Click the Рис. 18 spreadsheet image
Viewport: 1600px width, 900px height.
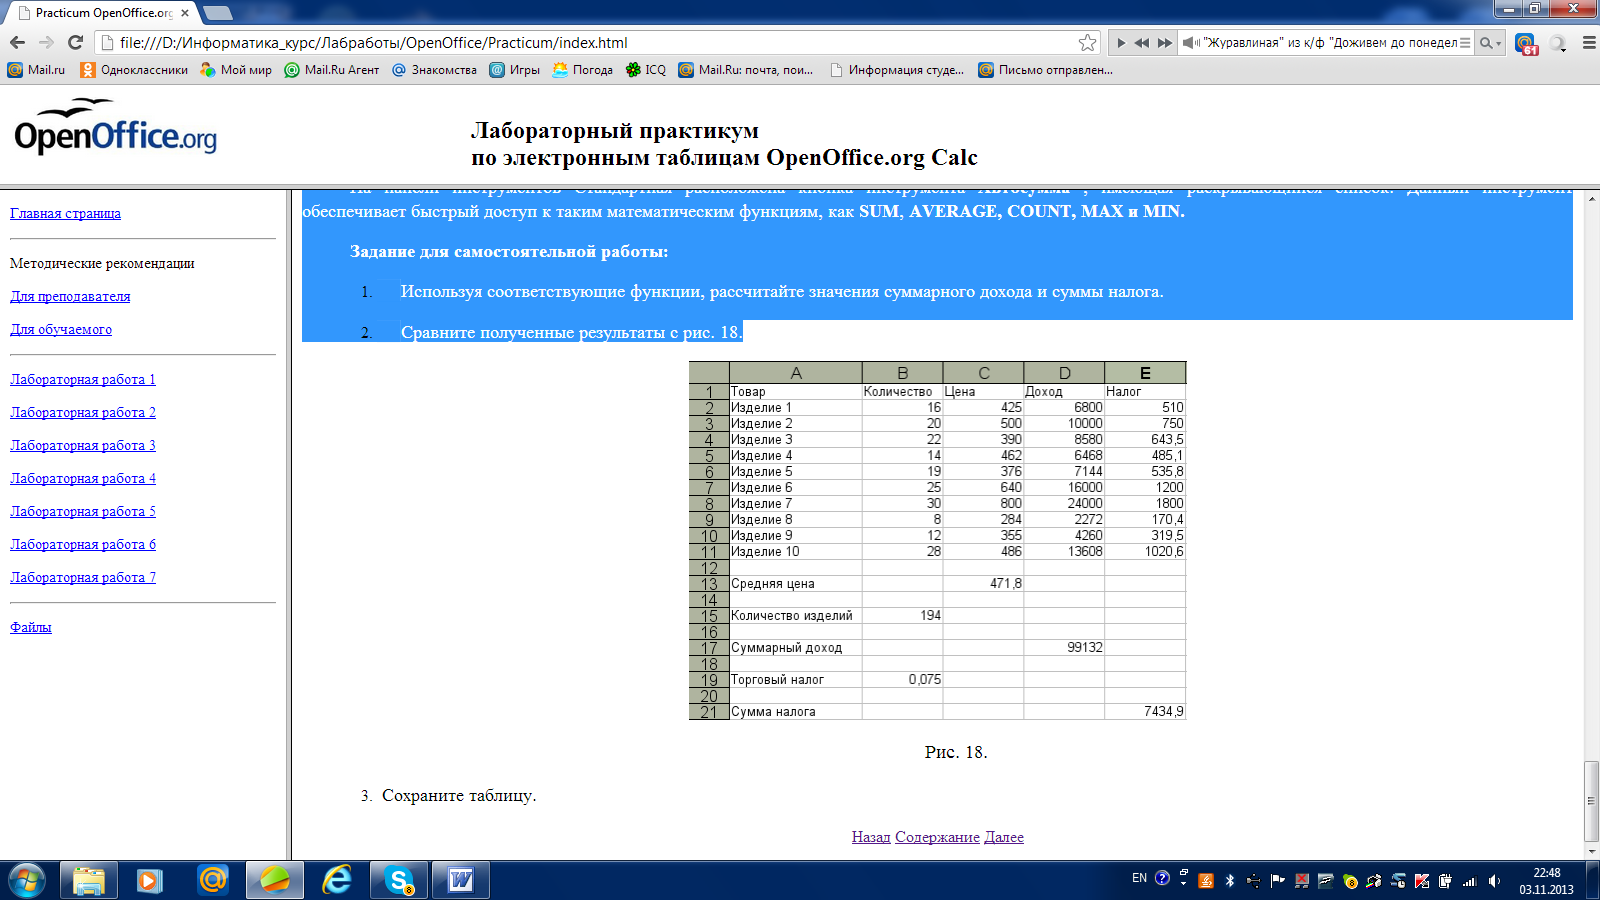[x=937, y=540]
